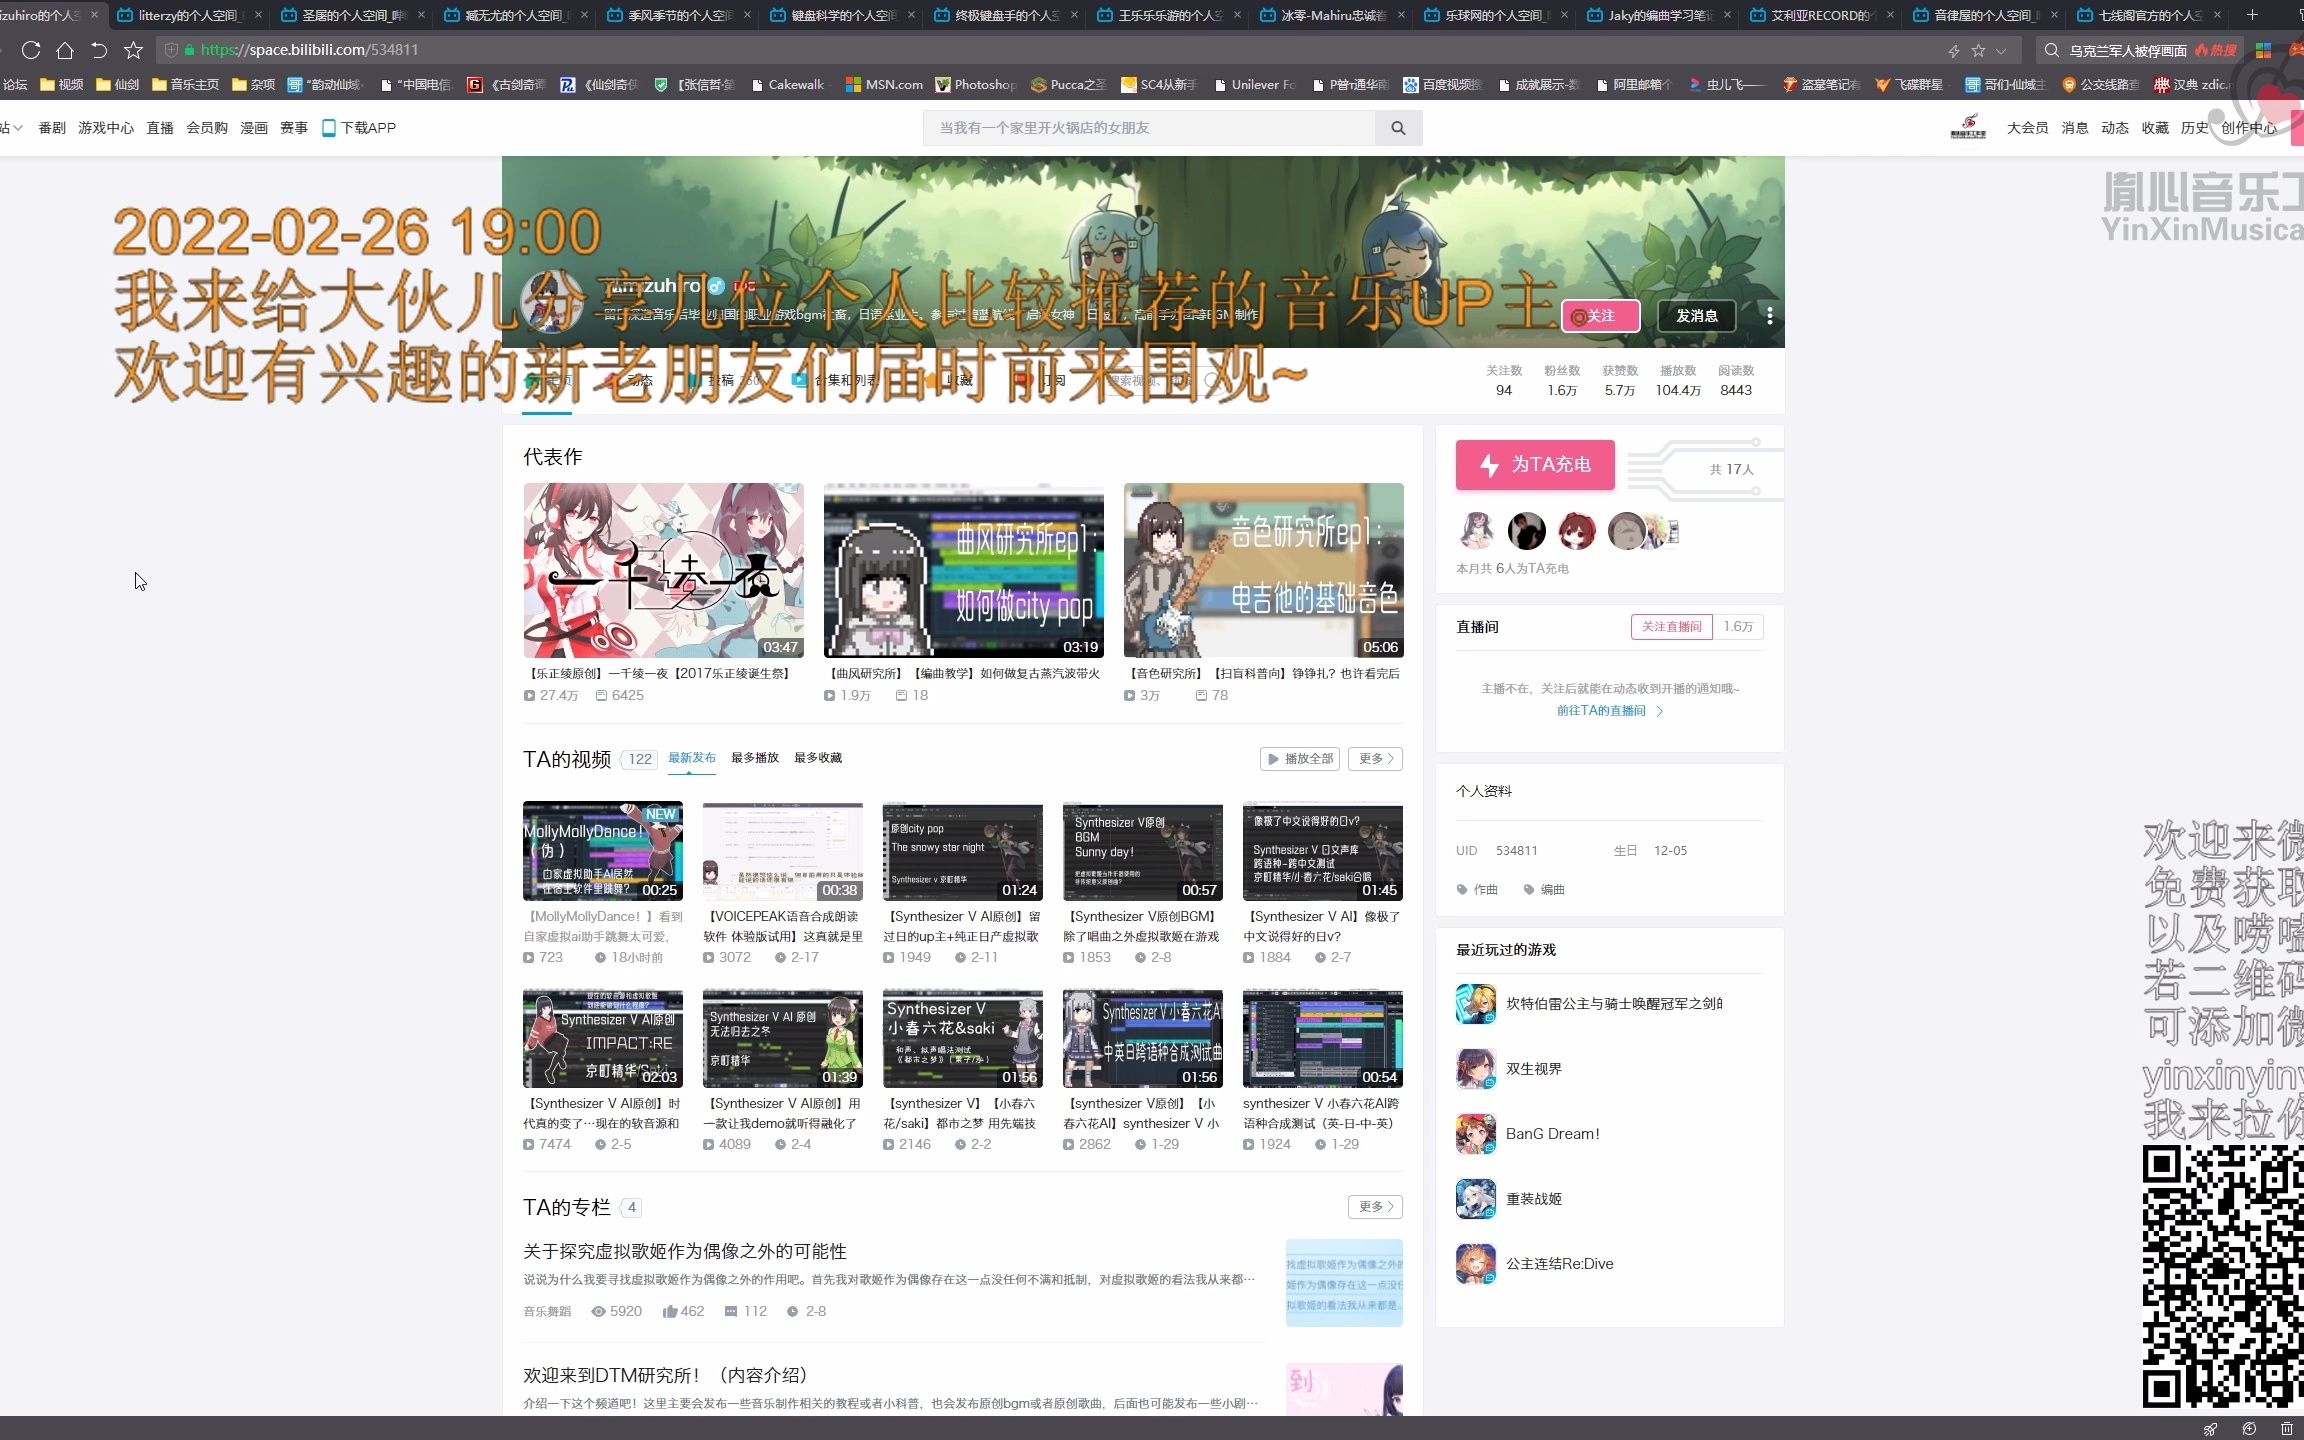Click the 公主连结Re:Dive game icon
The height and width of the screenshot is (1440, 2304).
[1475, 1263]
